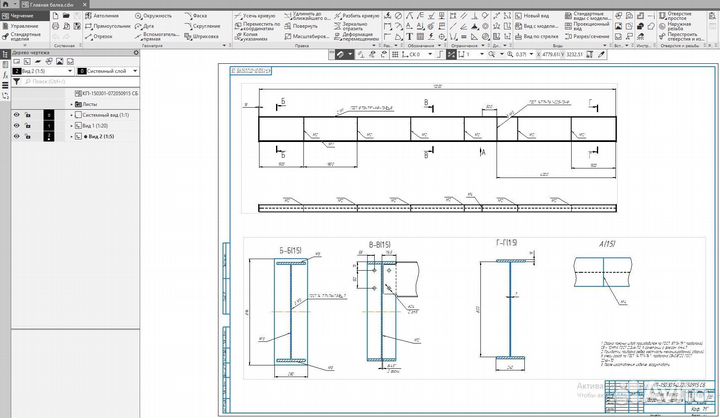Activate the Штриховка hatch tool
Viewport: 720px width, 418px height.
pos(211,35)
